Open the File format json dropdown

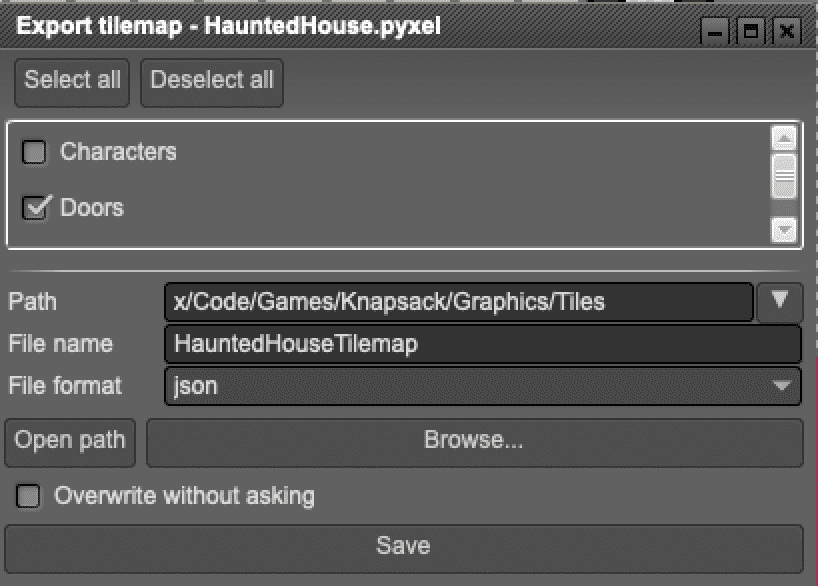point(482,386)
